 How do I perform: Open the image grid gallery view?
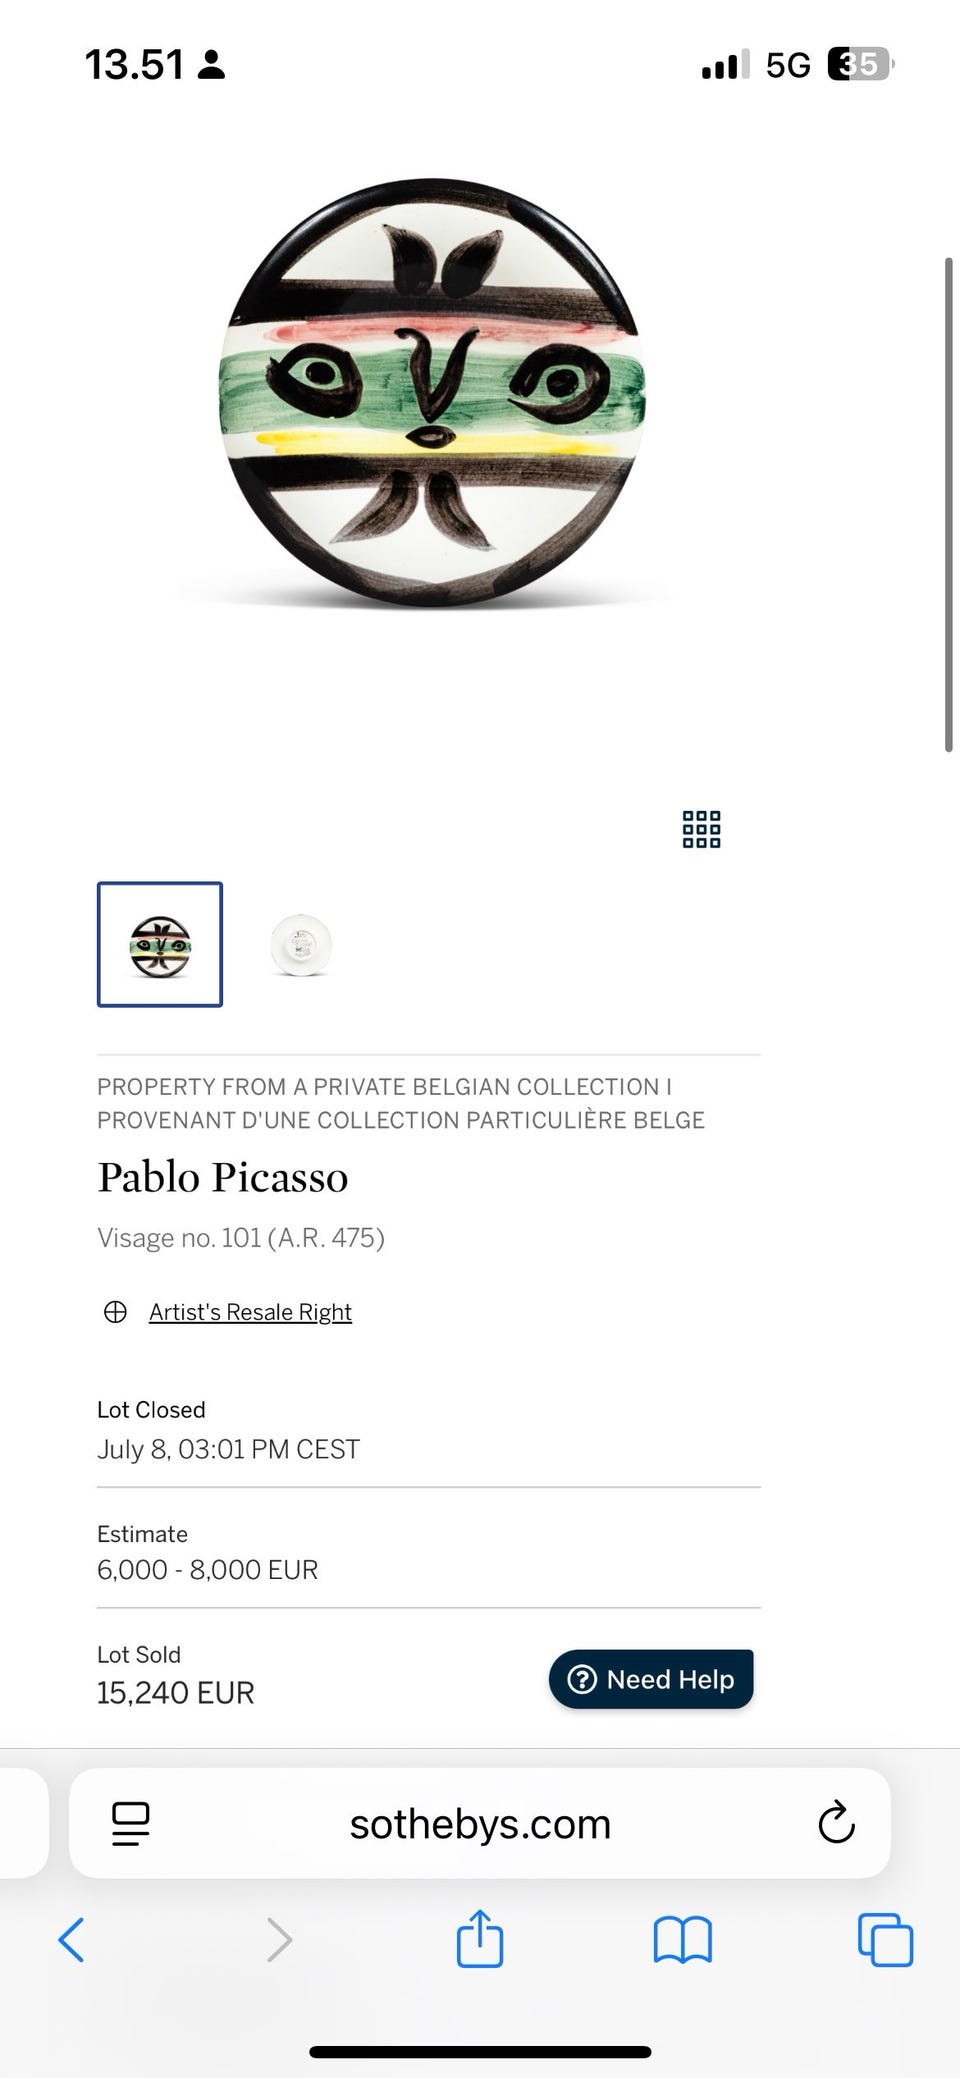coord(701,829)
